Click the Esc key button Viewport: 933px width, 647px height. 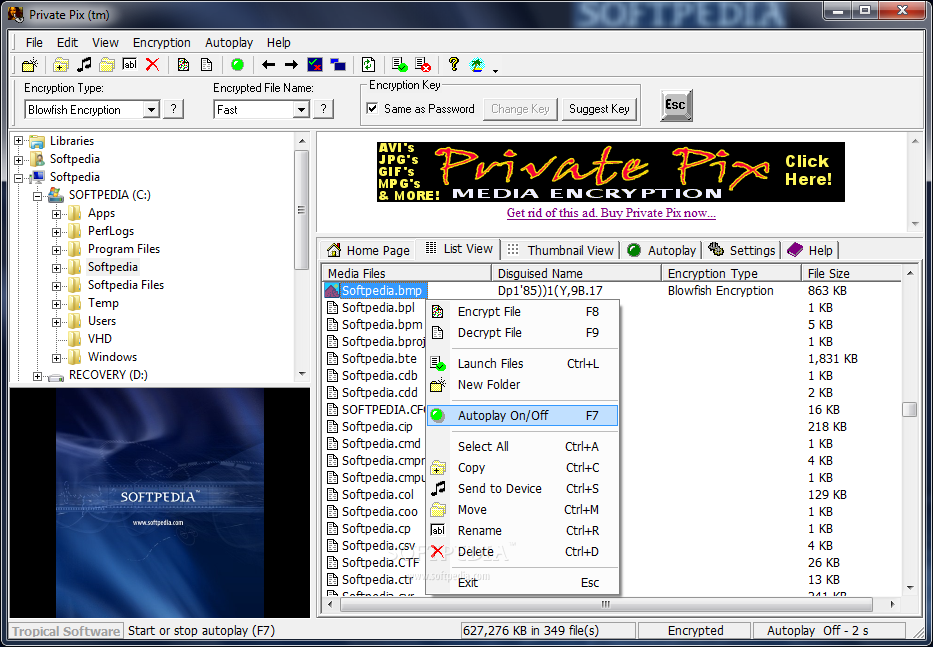coord(676,105)
